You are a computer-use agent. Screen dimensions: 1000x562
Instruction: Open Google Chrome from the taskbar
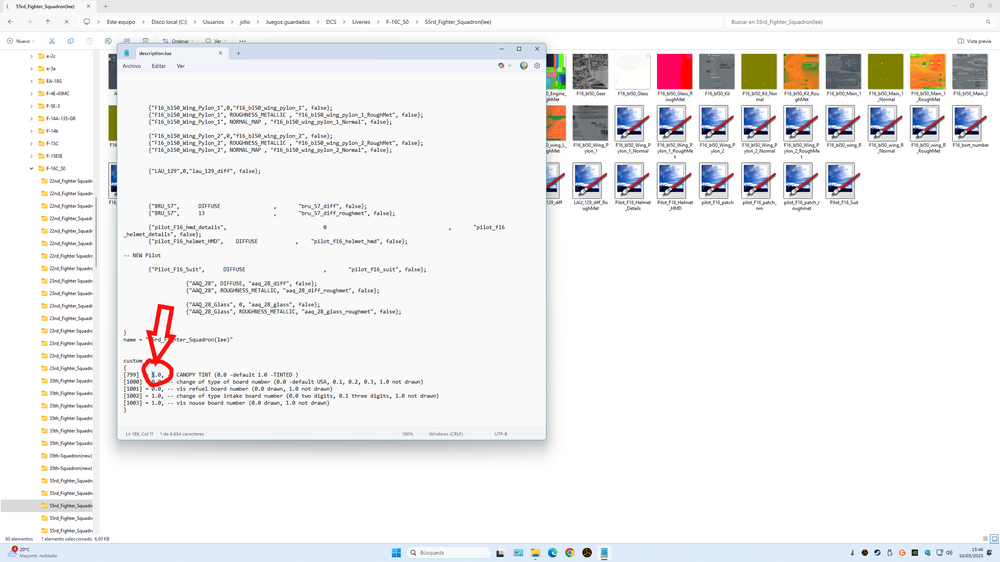[x=570, y=552]
